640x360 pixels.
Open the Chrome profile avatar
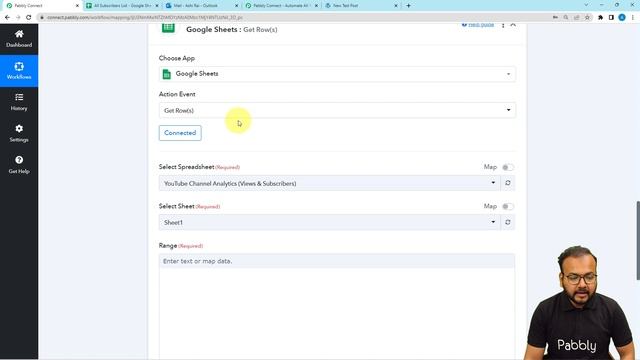tap(622, 18)
